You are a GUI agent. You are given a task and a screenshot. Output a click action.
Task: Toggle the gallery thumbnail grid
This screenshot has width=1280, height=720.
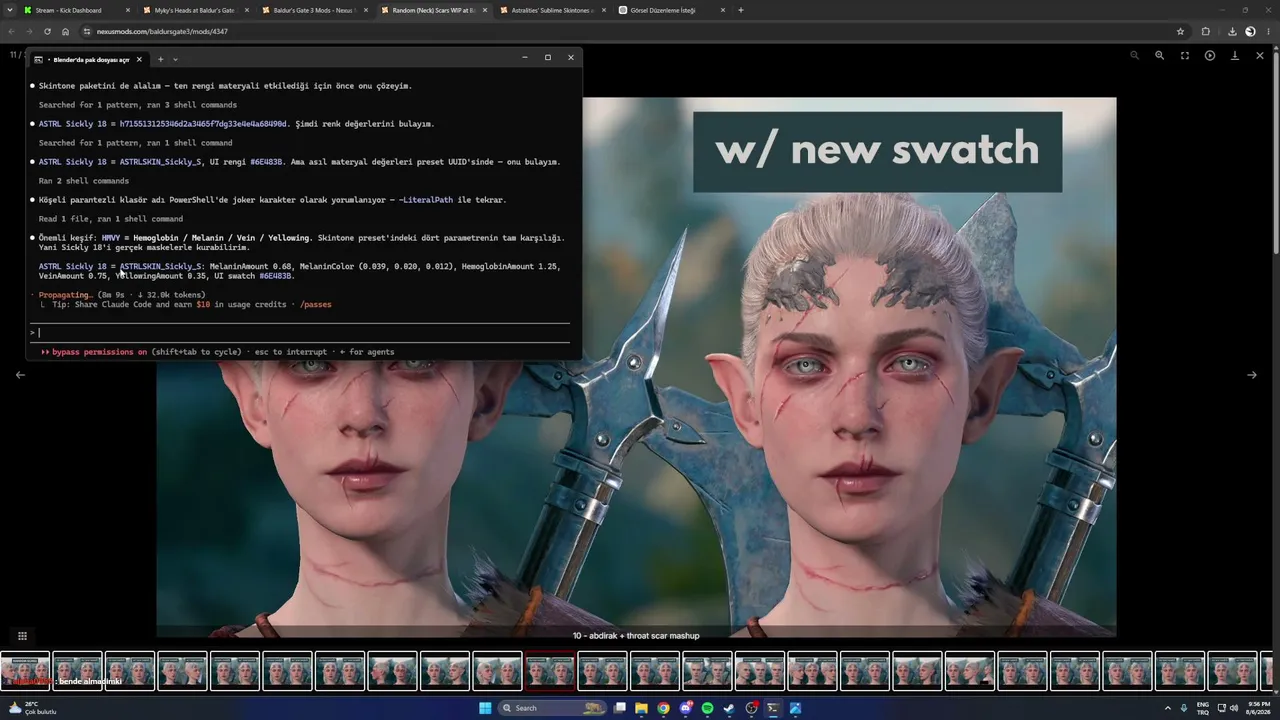[22, 636]
